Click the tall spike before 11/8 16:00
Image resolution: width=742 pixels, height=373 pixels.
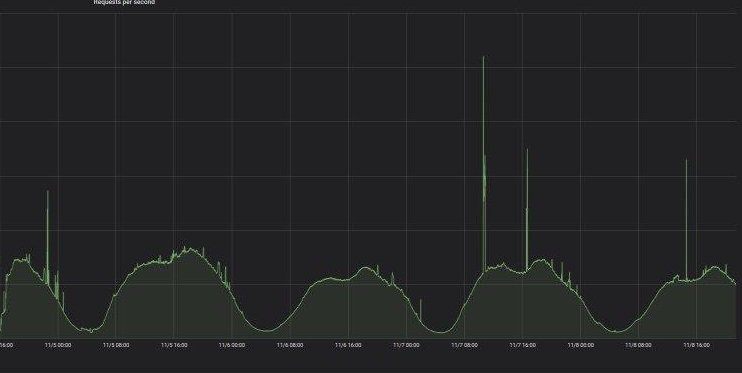click(686, 220)
